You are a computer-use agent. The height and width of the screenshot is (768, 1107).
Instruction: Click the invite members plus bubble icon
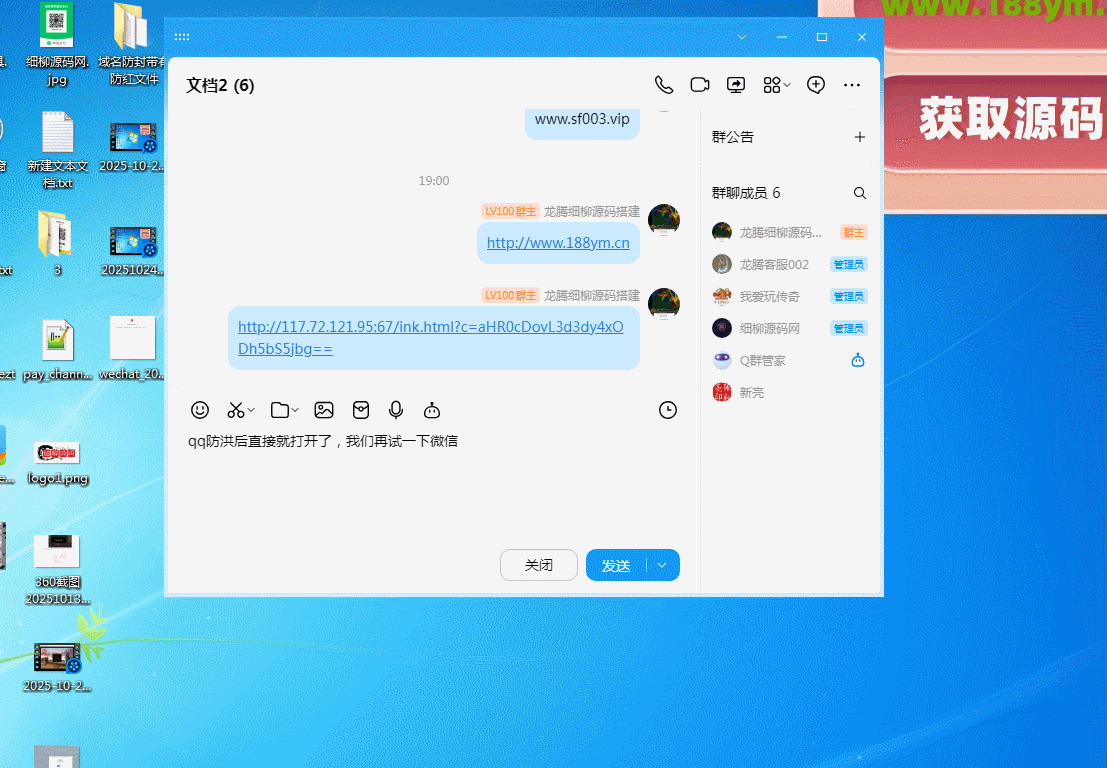(x=816, y=85)
